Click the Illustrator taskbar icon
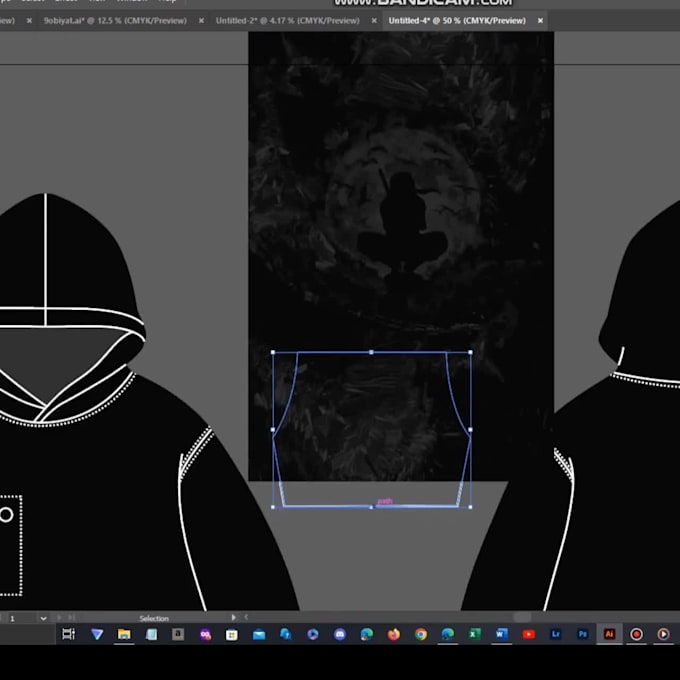 tap(609, 634)
